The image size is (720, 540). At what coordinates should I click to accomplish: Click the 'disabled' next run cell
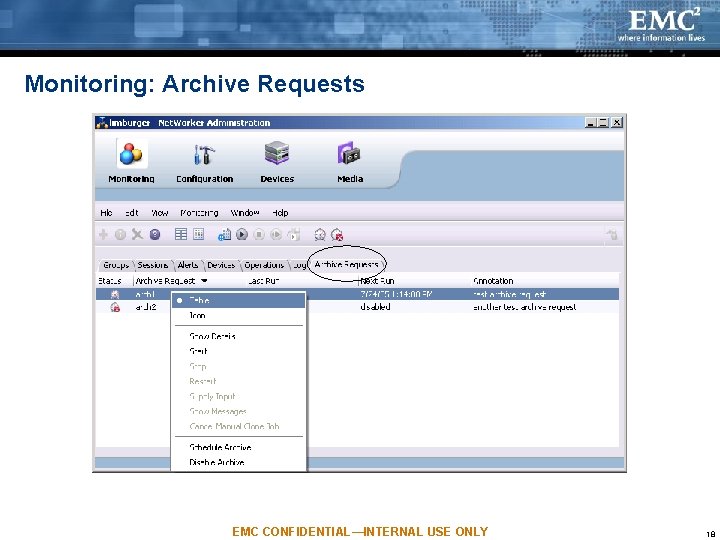pyautogui.click(x=375, y=307)
